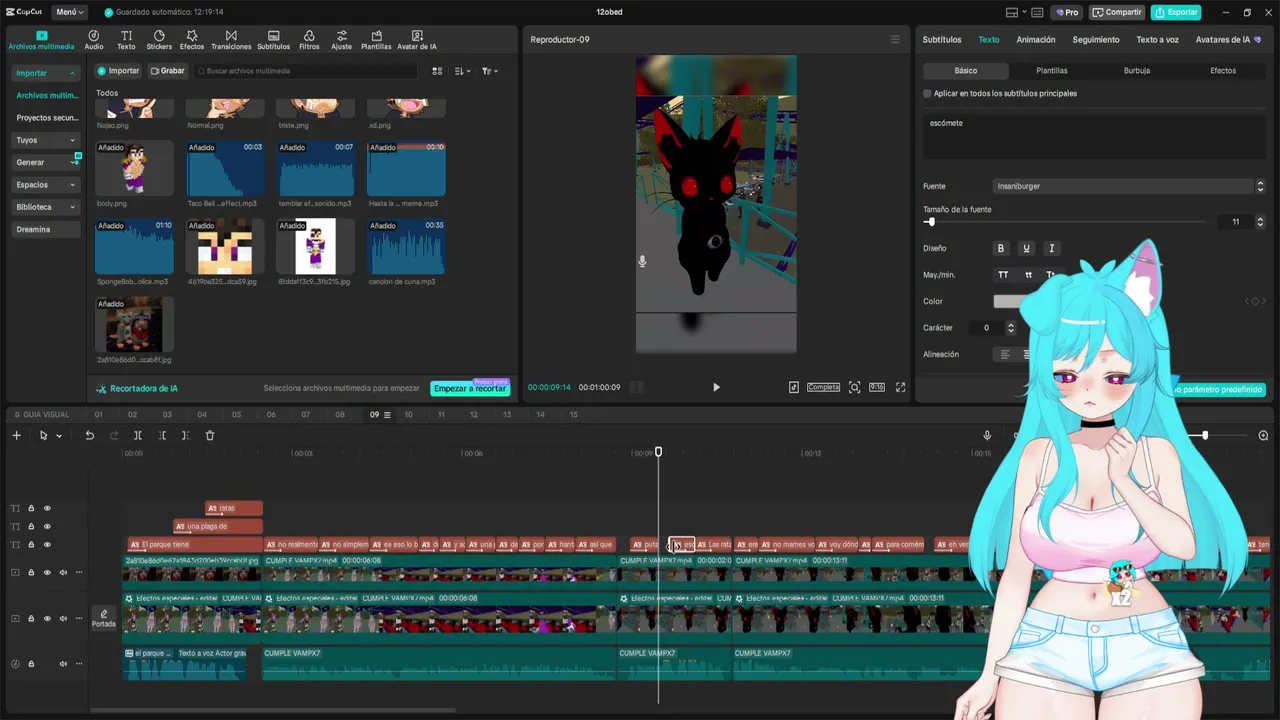Open the Portada cover editor
This screenshot has width=1280, height=720.
(104, 618)
